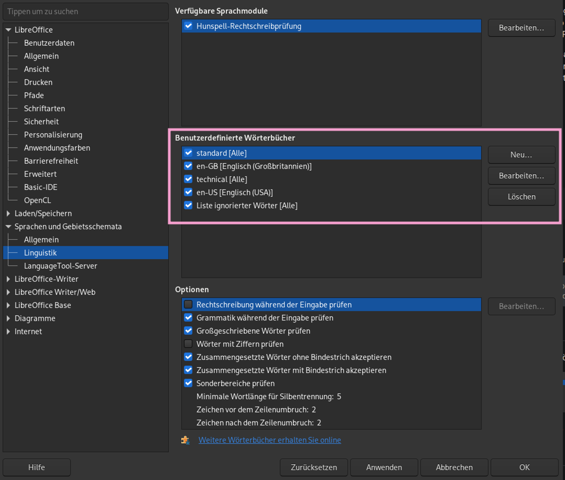This screenshot has height=480, width=565.
Task: Select Zeichen vor dem Zeilenumbruch row
Action: tap(331, 409)
